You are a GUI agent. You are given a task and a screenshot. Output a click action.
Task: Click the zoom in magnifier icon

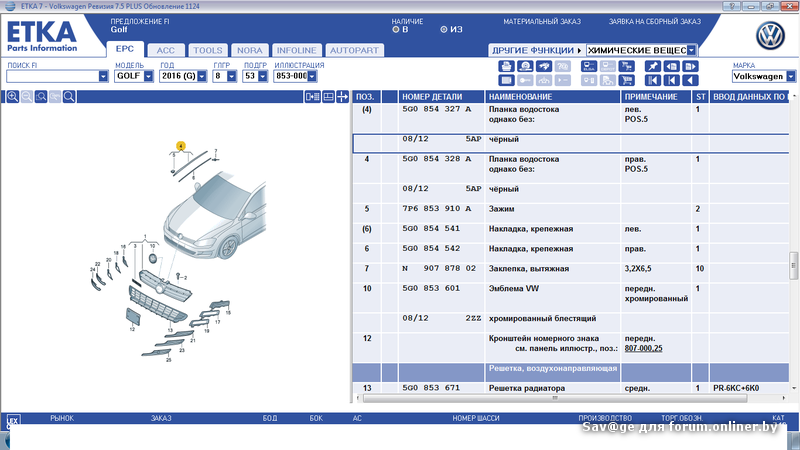point(12,96)
